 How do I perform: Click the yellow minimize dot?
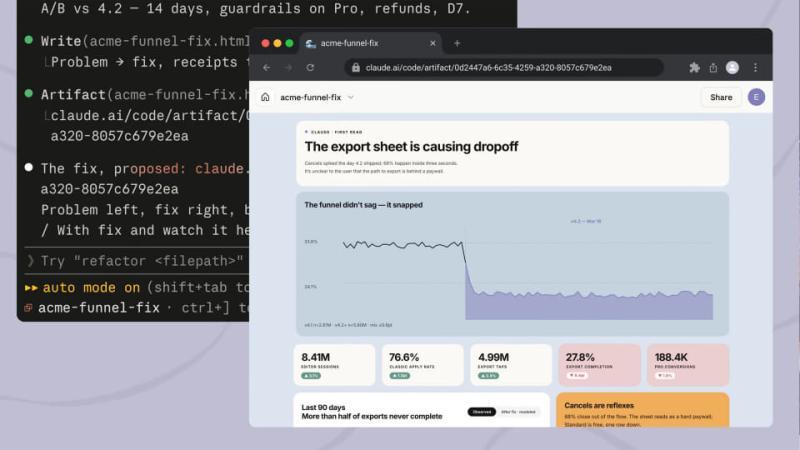(x=278, y=43)
